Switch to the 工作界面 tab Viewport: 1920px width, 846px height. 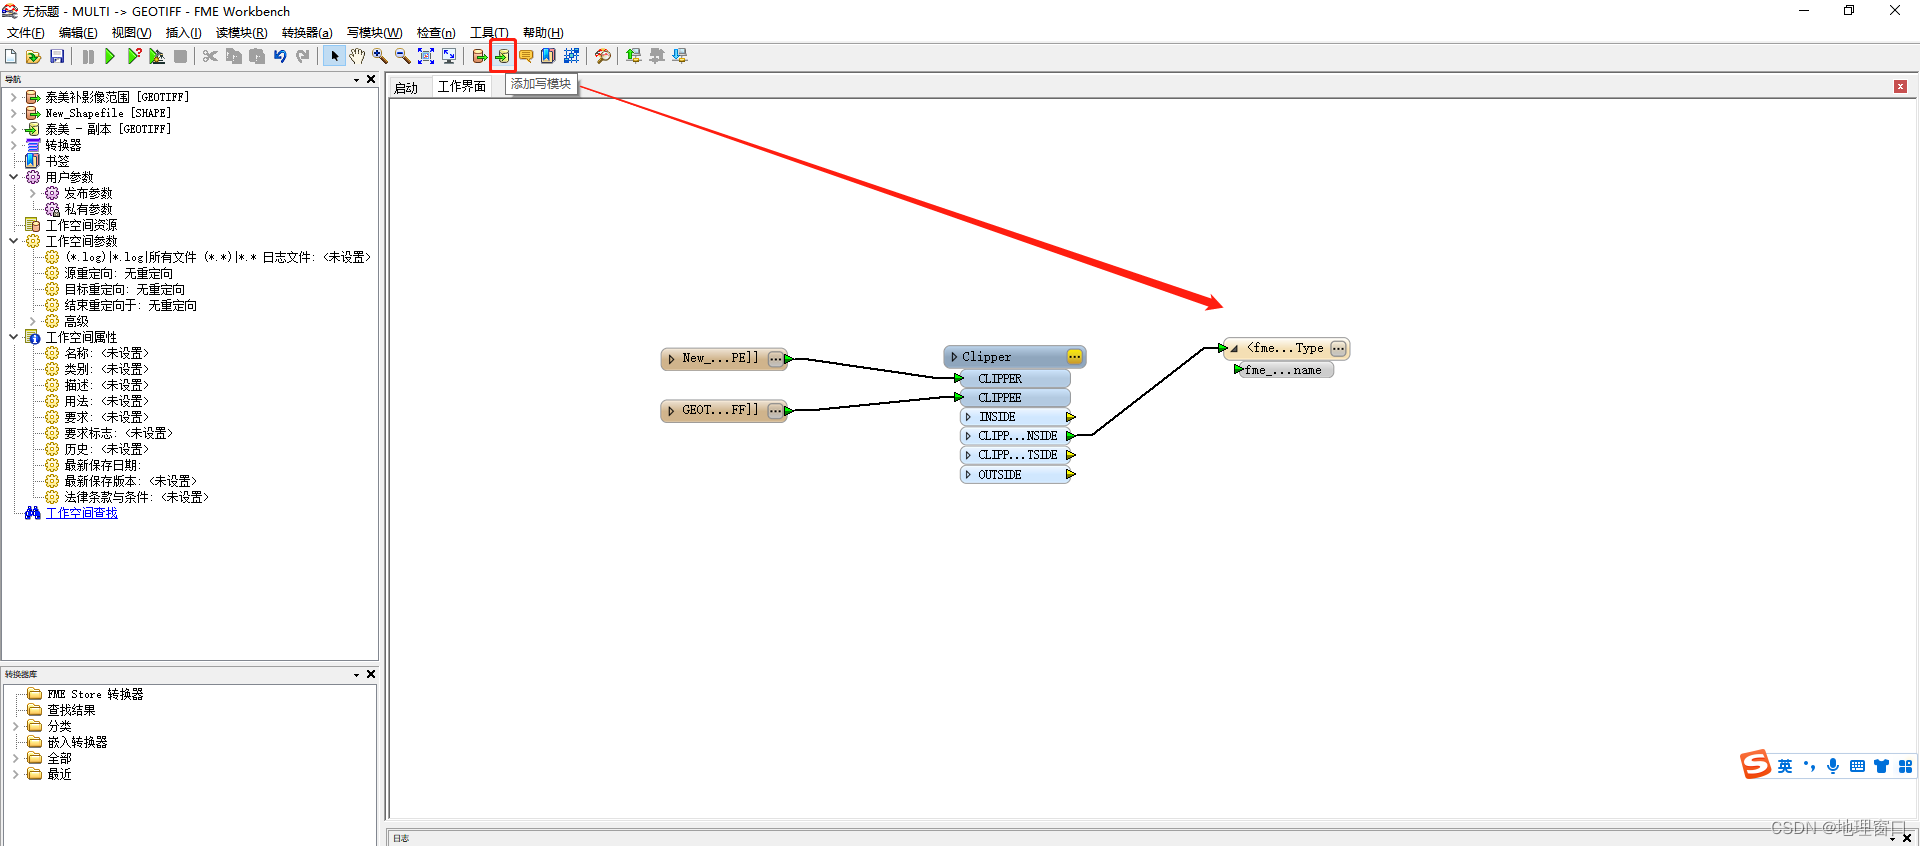pyautogui.click(x=462, y=86)
